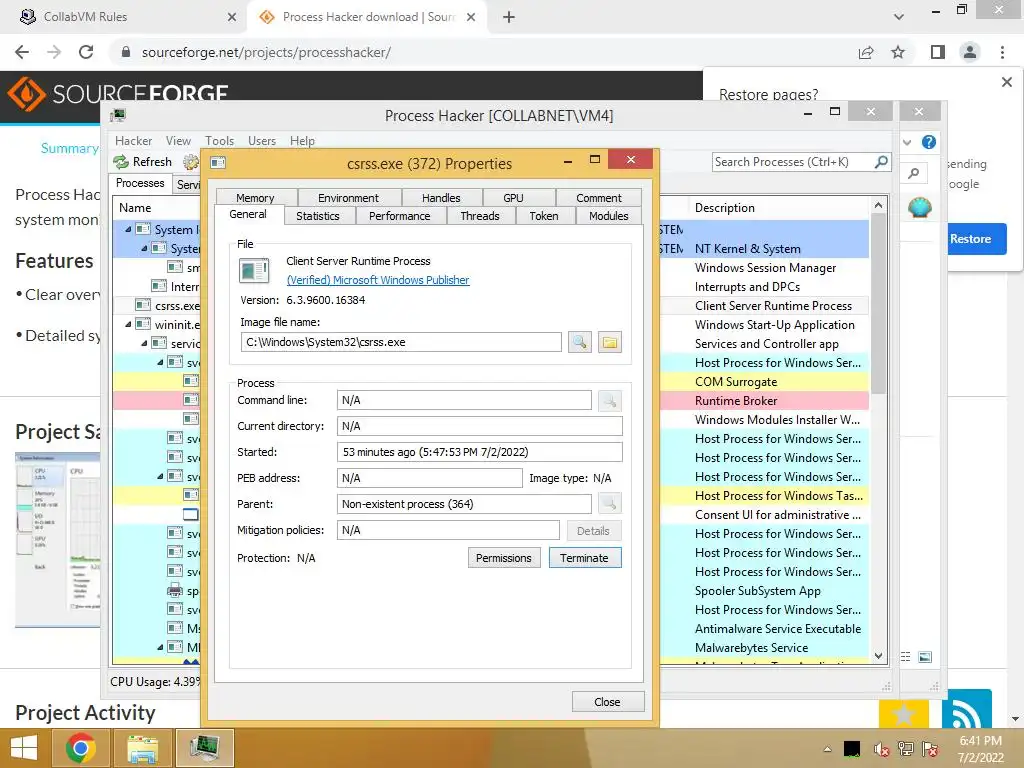The width and height of the screenshot is (1024, 768).
Task: Collapse the System Idle Process tree node
Action: pos(128,229)
